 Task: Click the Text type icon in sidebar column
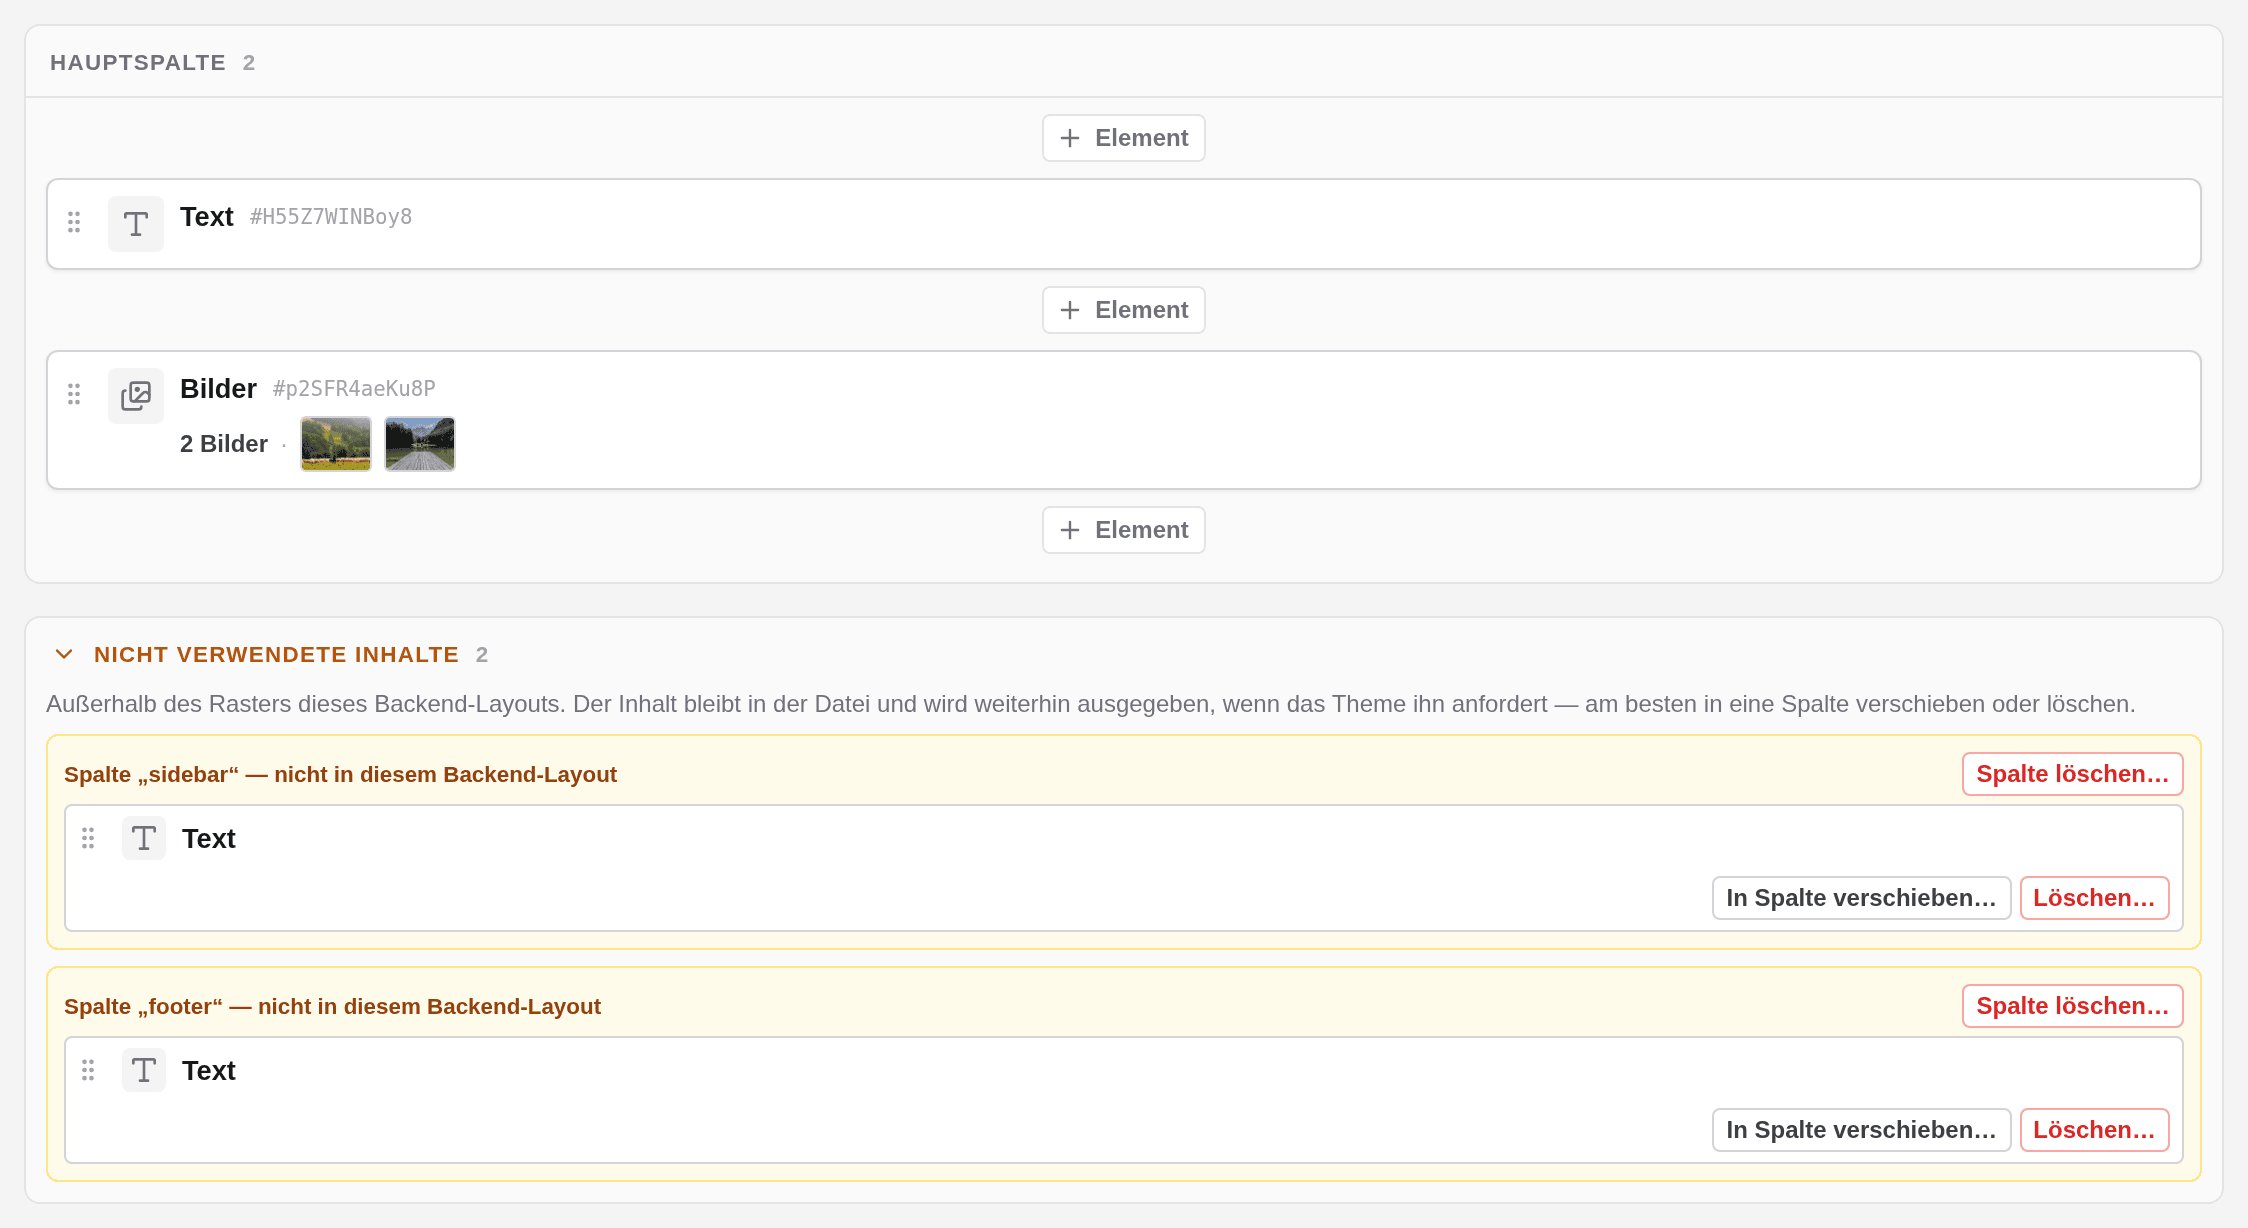click(144, 838)
